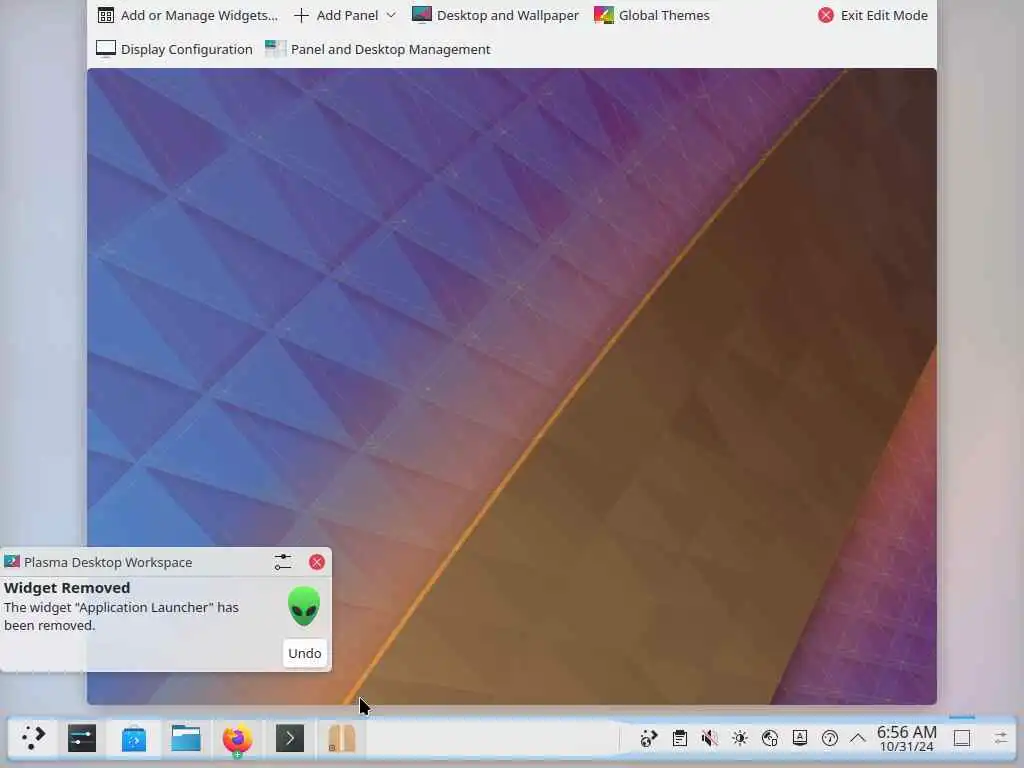Open clipboard tray icon
Viewport: 1024px width, 768px height.
coord(680,739)
